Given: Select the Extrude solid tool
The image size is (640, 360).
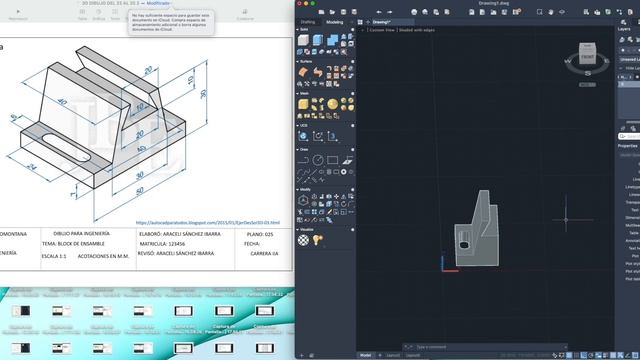Looking at the screenshot, I should [318, 40].
